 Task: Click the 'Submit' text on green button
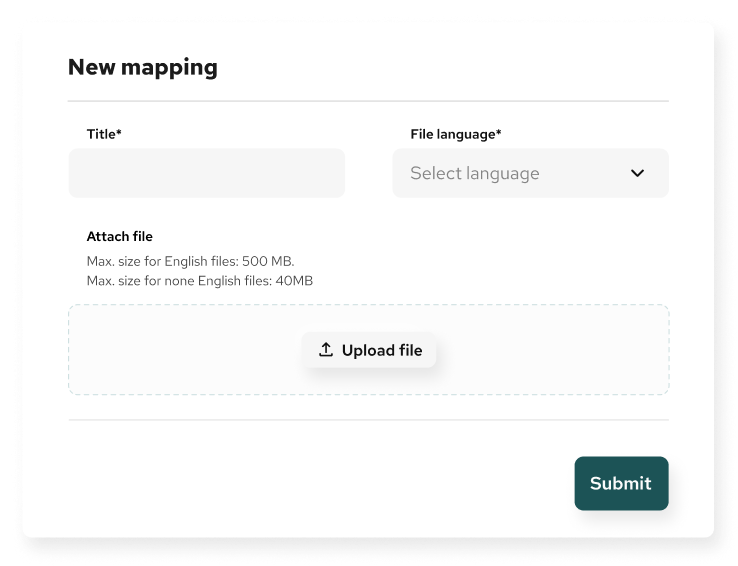click(x=620, y=483)
